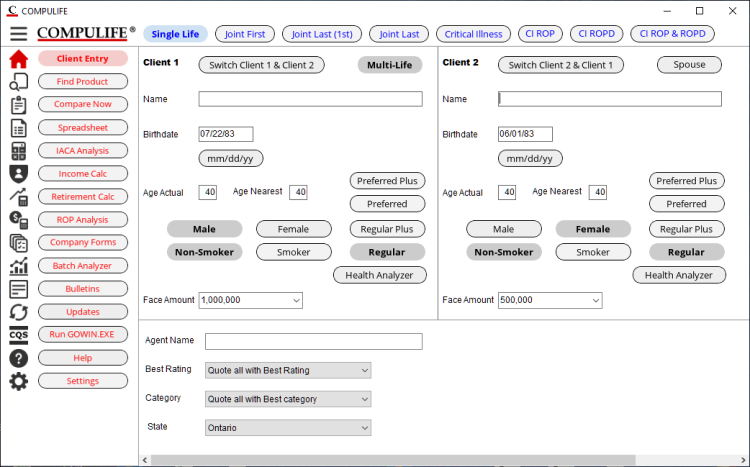The height and width of the screenshot is (467, 750).
Task: Click the Find Product magnifier icon
Action: [x=19, y=82]
